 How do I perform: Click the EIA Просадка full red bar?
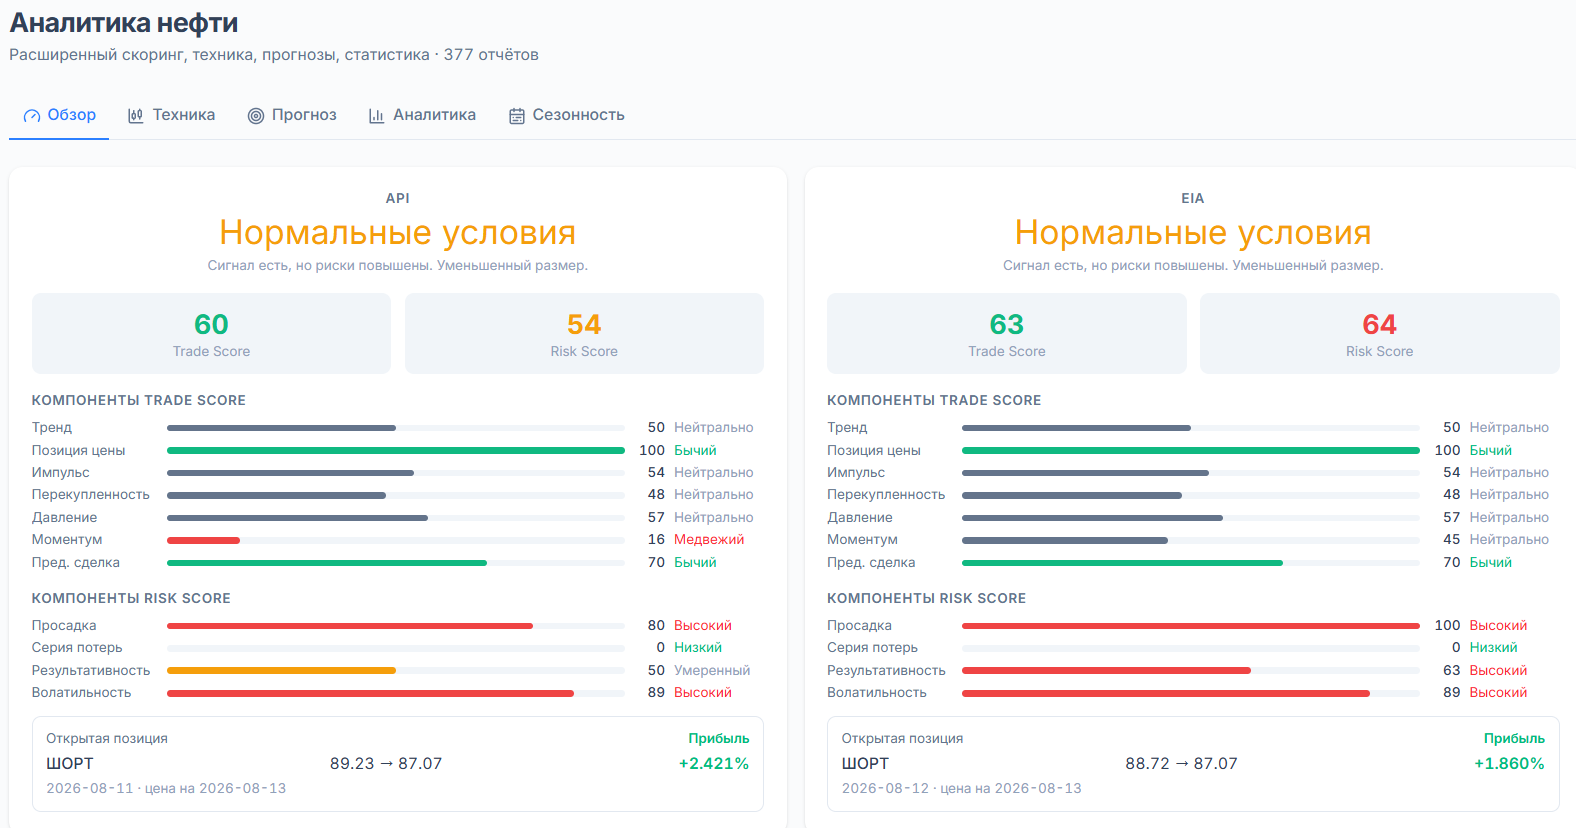tap(1191, 626)
